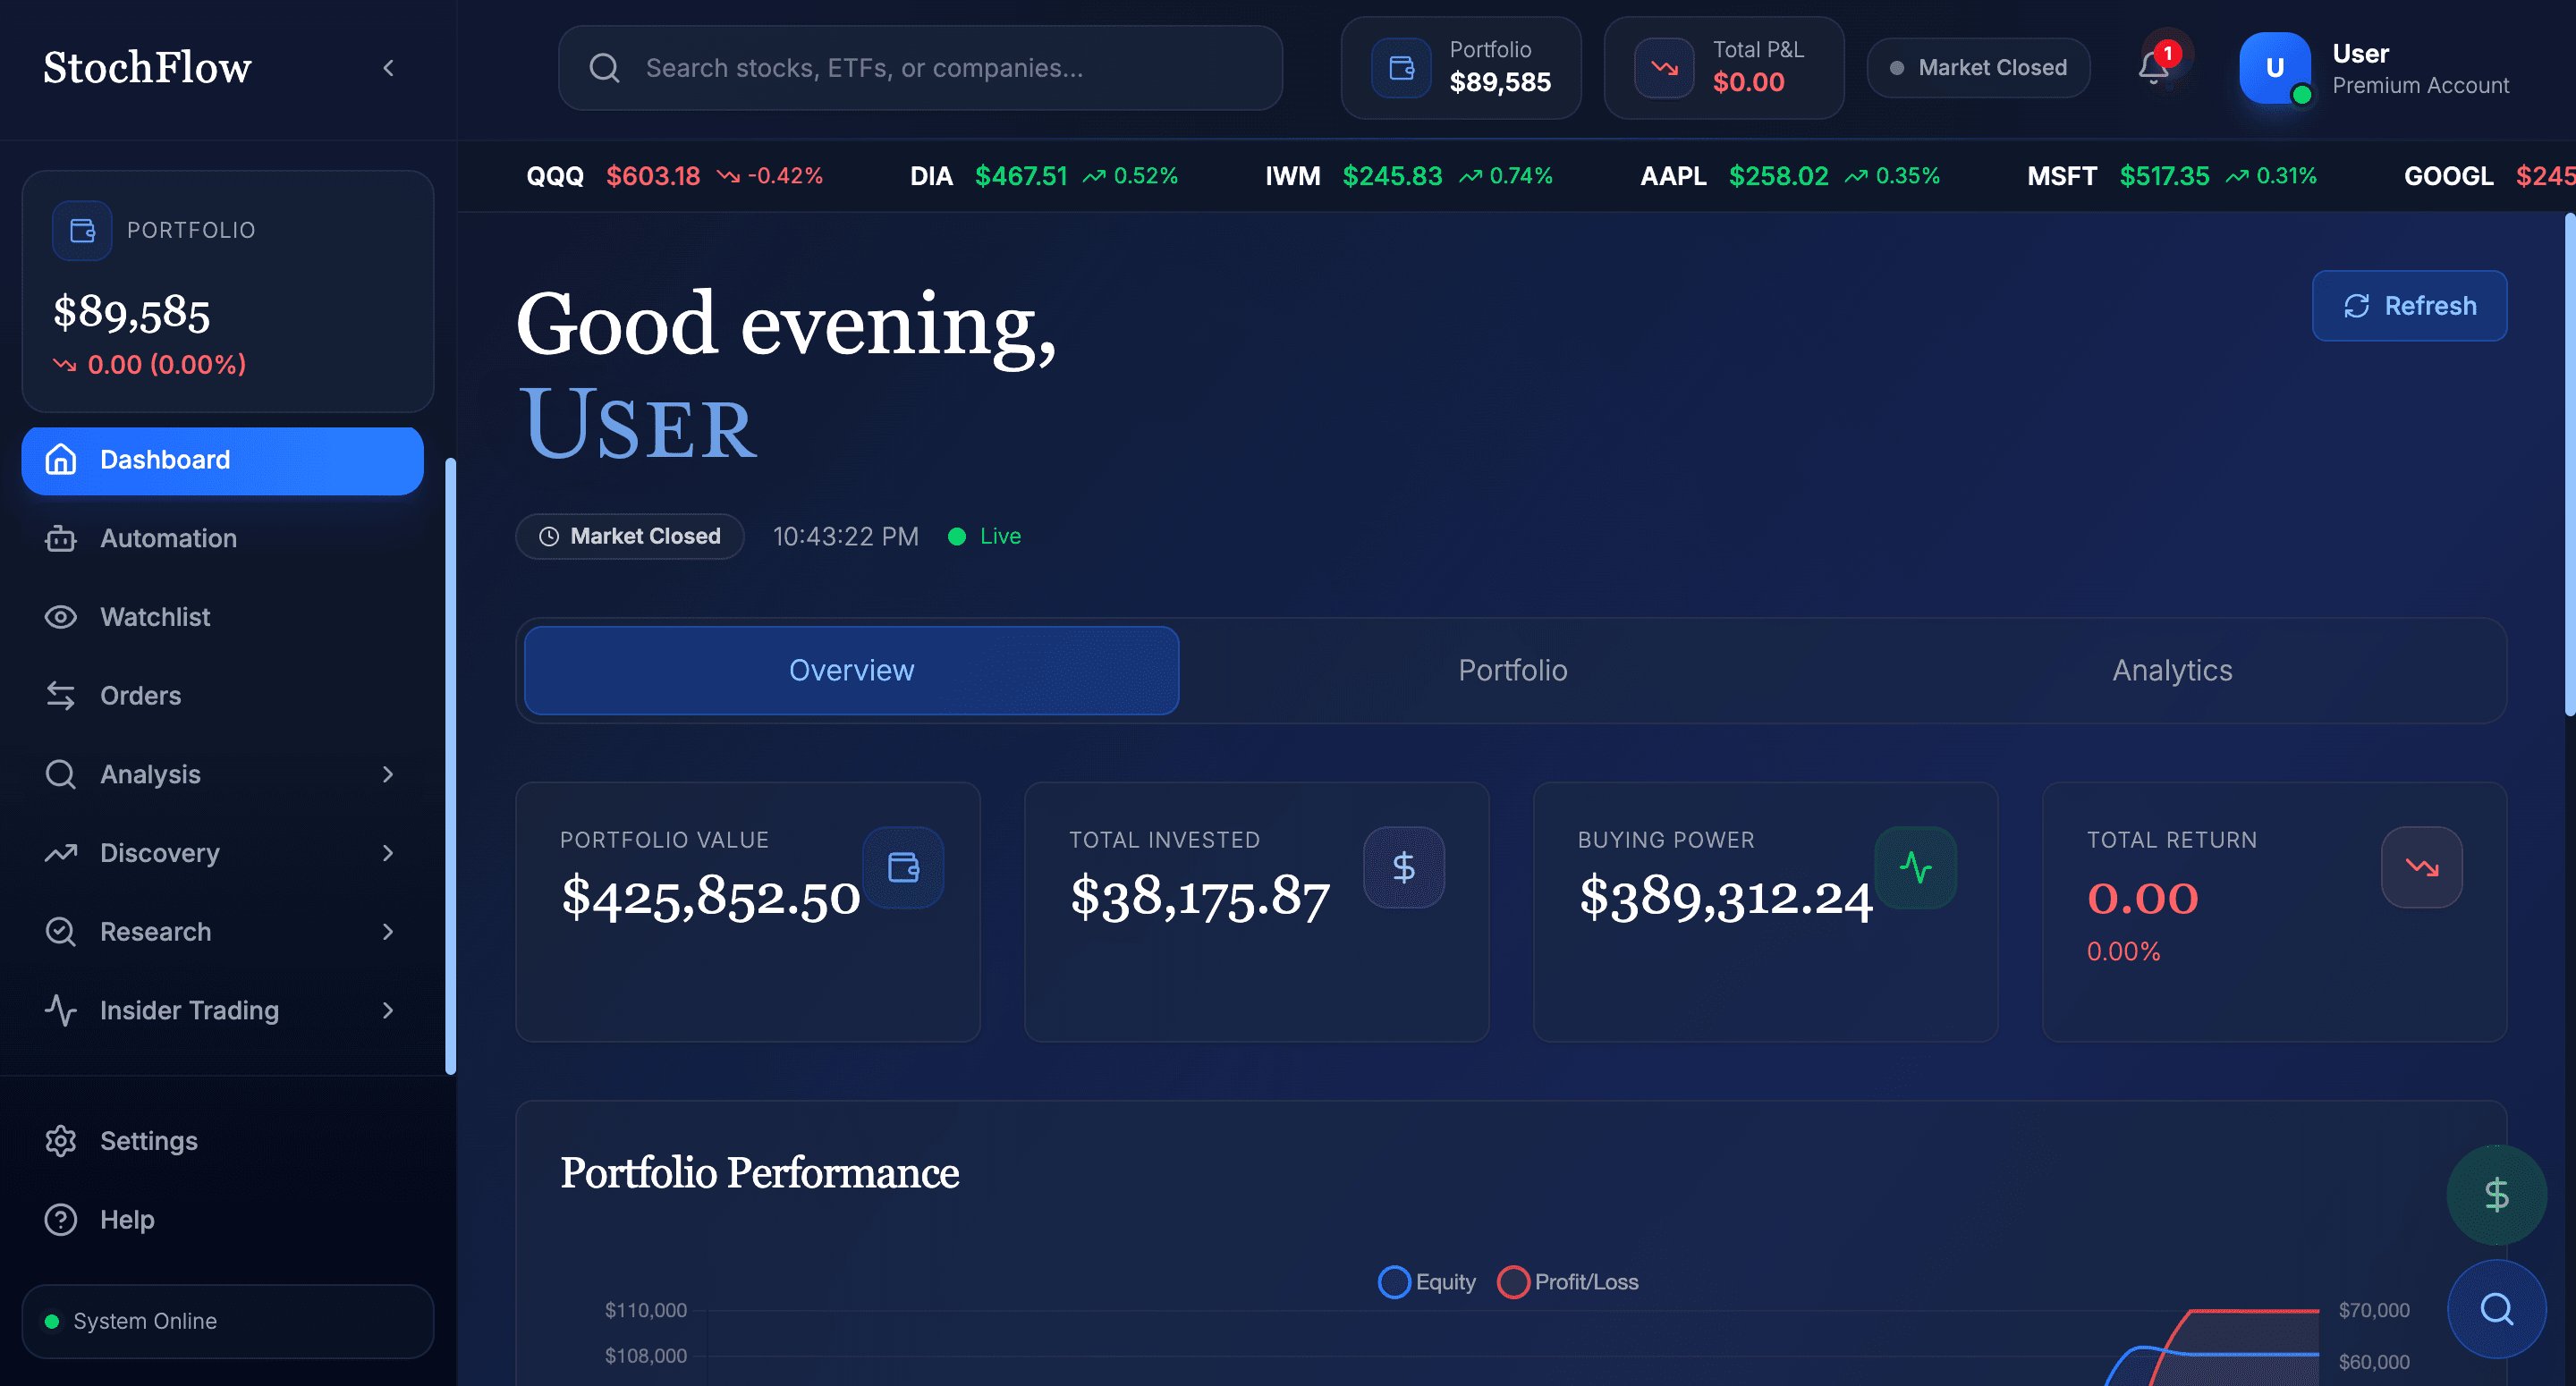Click the floating green dollar button
The image size is (2576, 1386).
2496,1194
